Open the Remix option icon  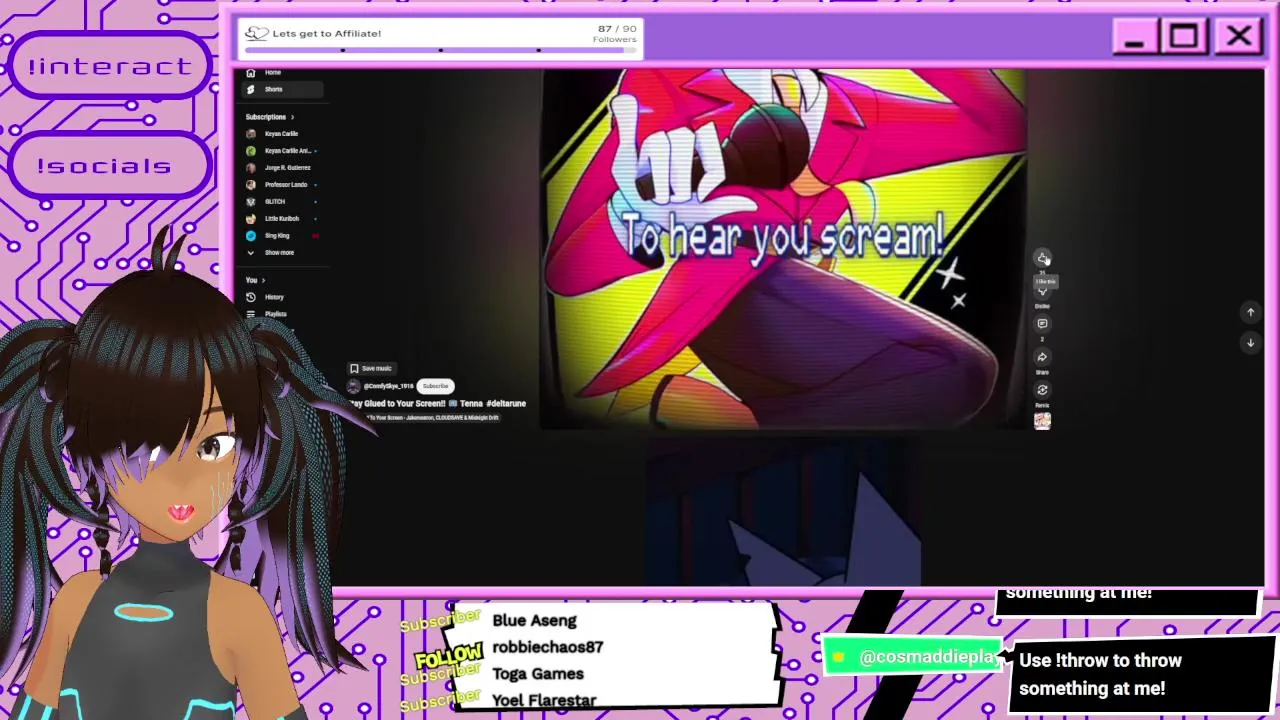pos(1042,390)
